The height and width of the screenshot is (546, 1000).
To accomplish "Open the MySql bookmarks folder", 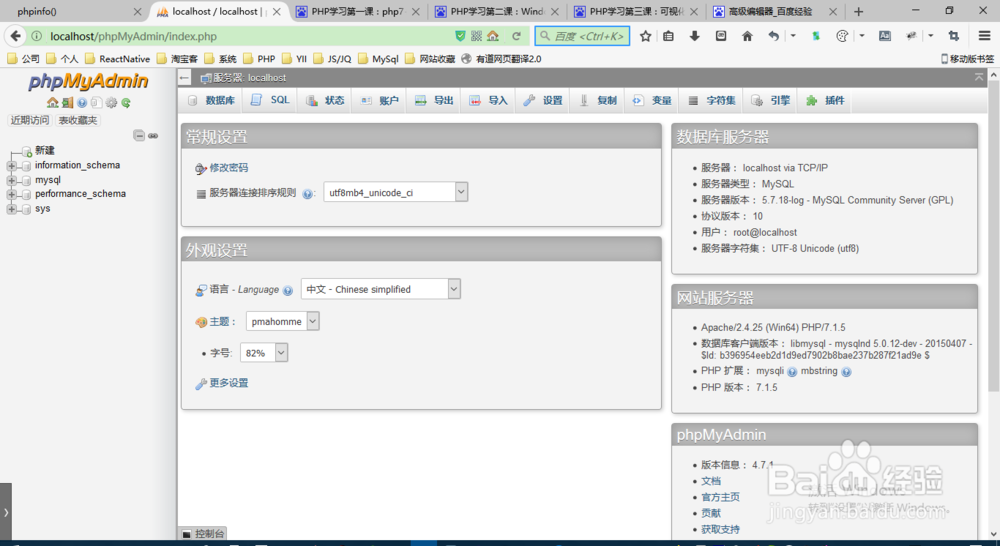I will 378,59.
